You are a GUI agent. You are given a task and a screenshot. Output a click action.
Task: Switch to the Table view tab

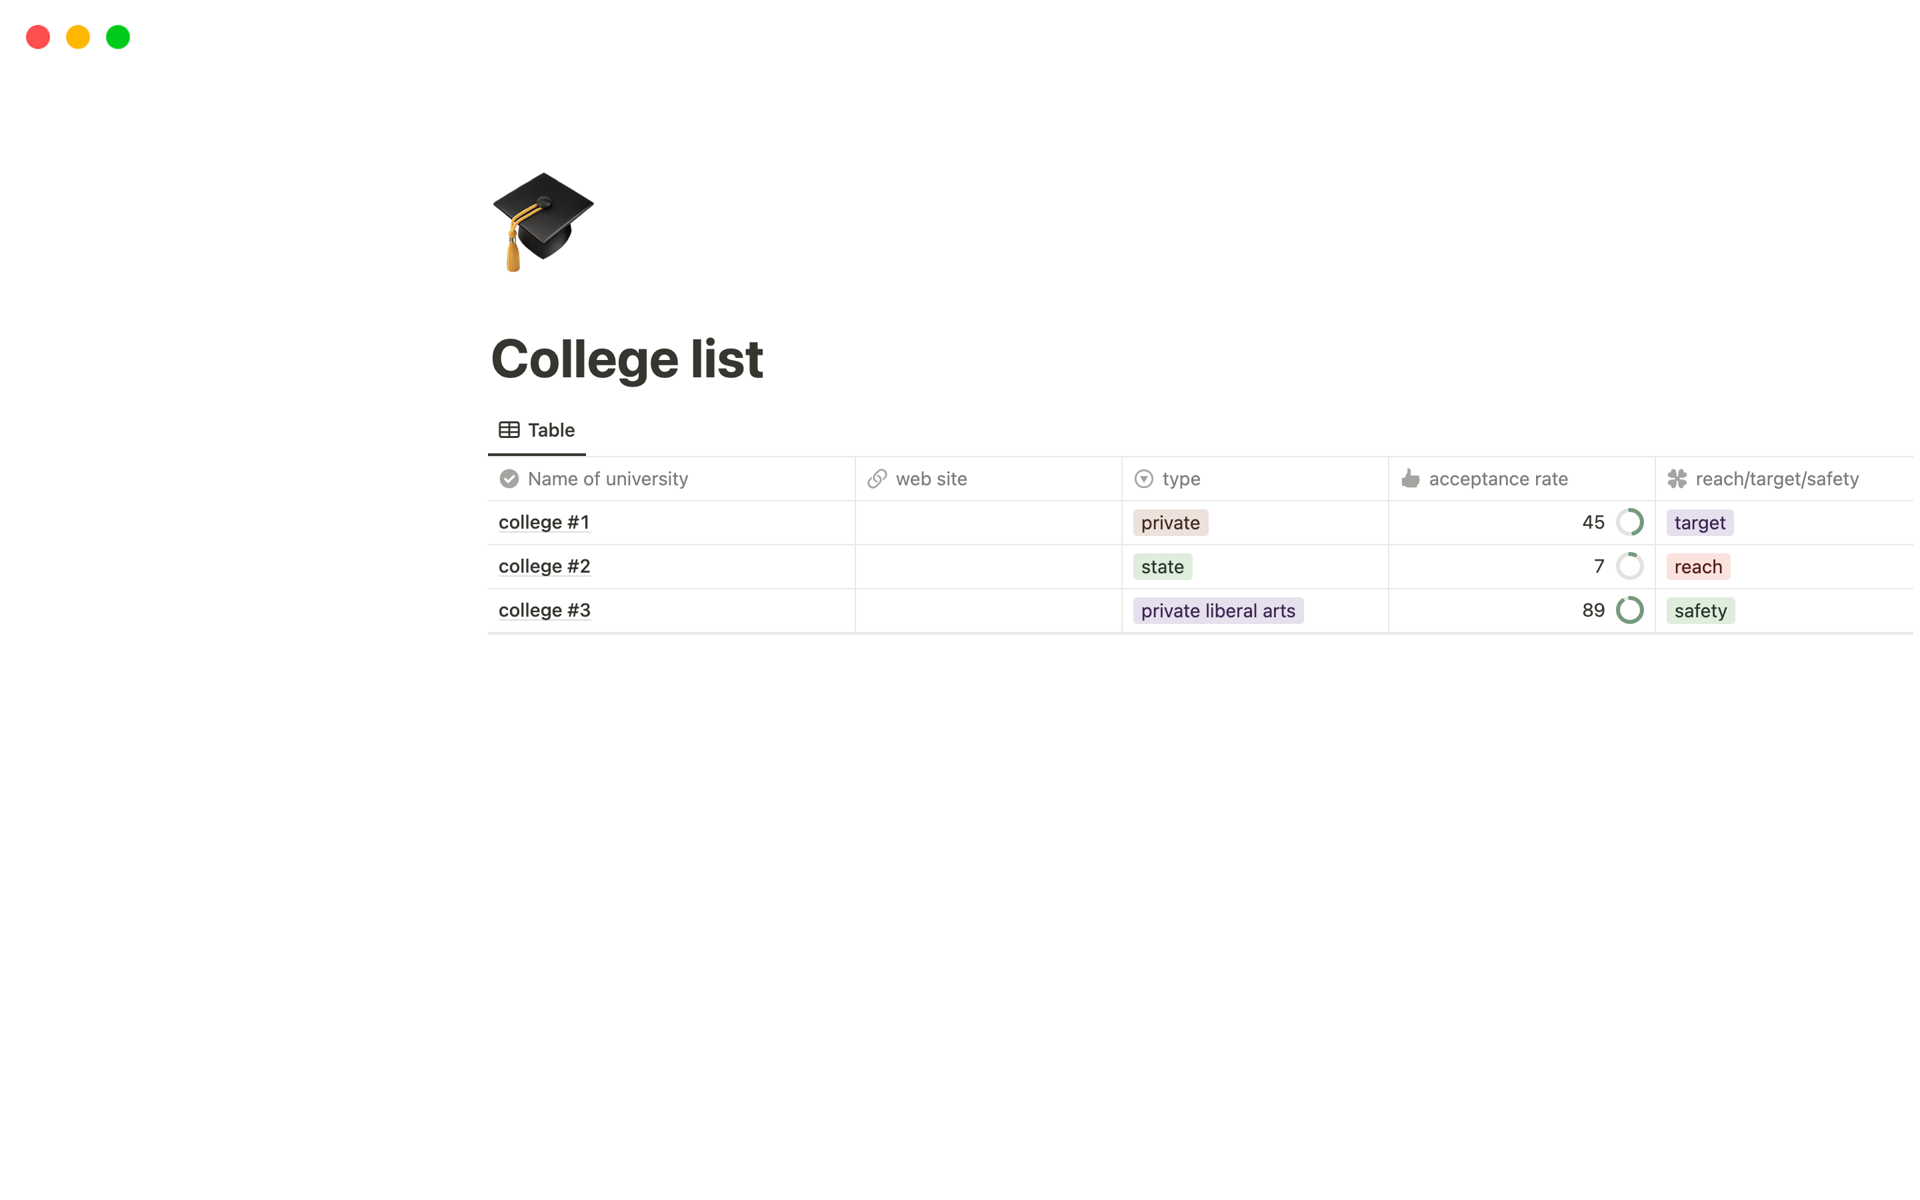tap(537, 429)
